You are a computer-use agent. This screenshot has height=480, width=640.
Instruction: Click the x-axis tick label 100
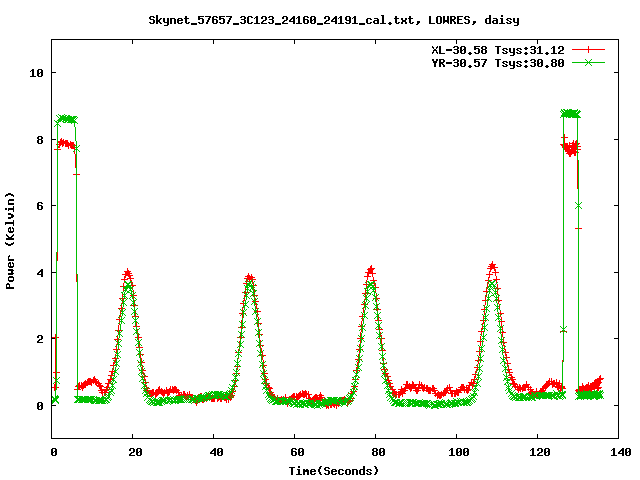click(x=459, y=452)
